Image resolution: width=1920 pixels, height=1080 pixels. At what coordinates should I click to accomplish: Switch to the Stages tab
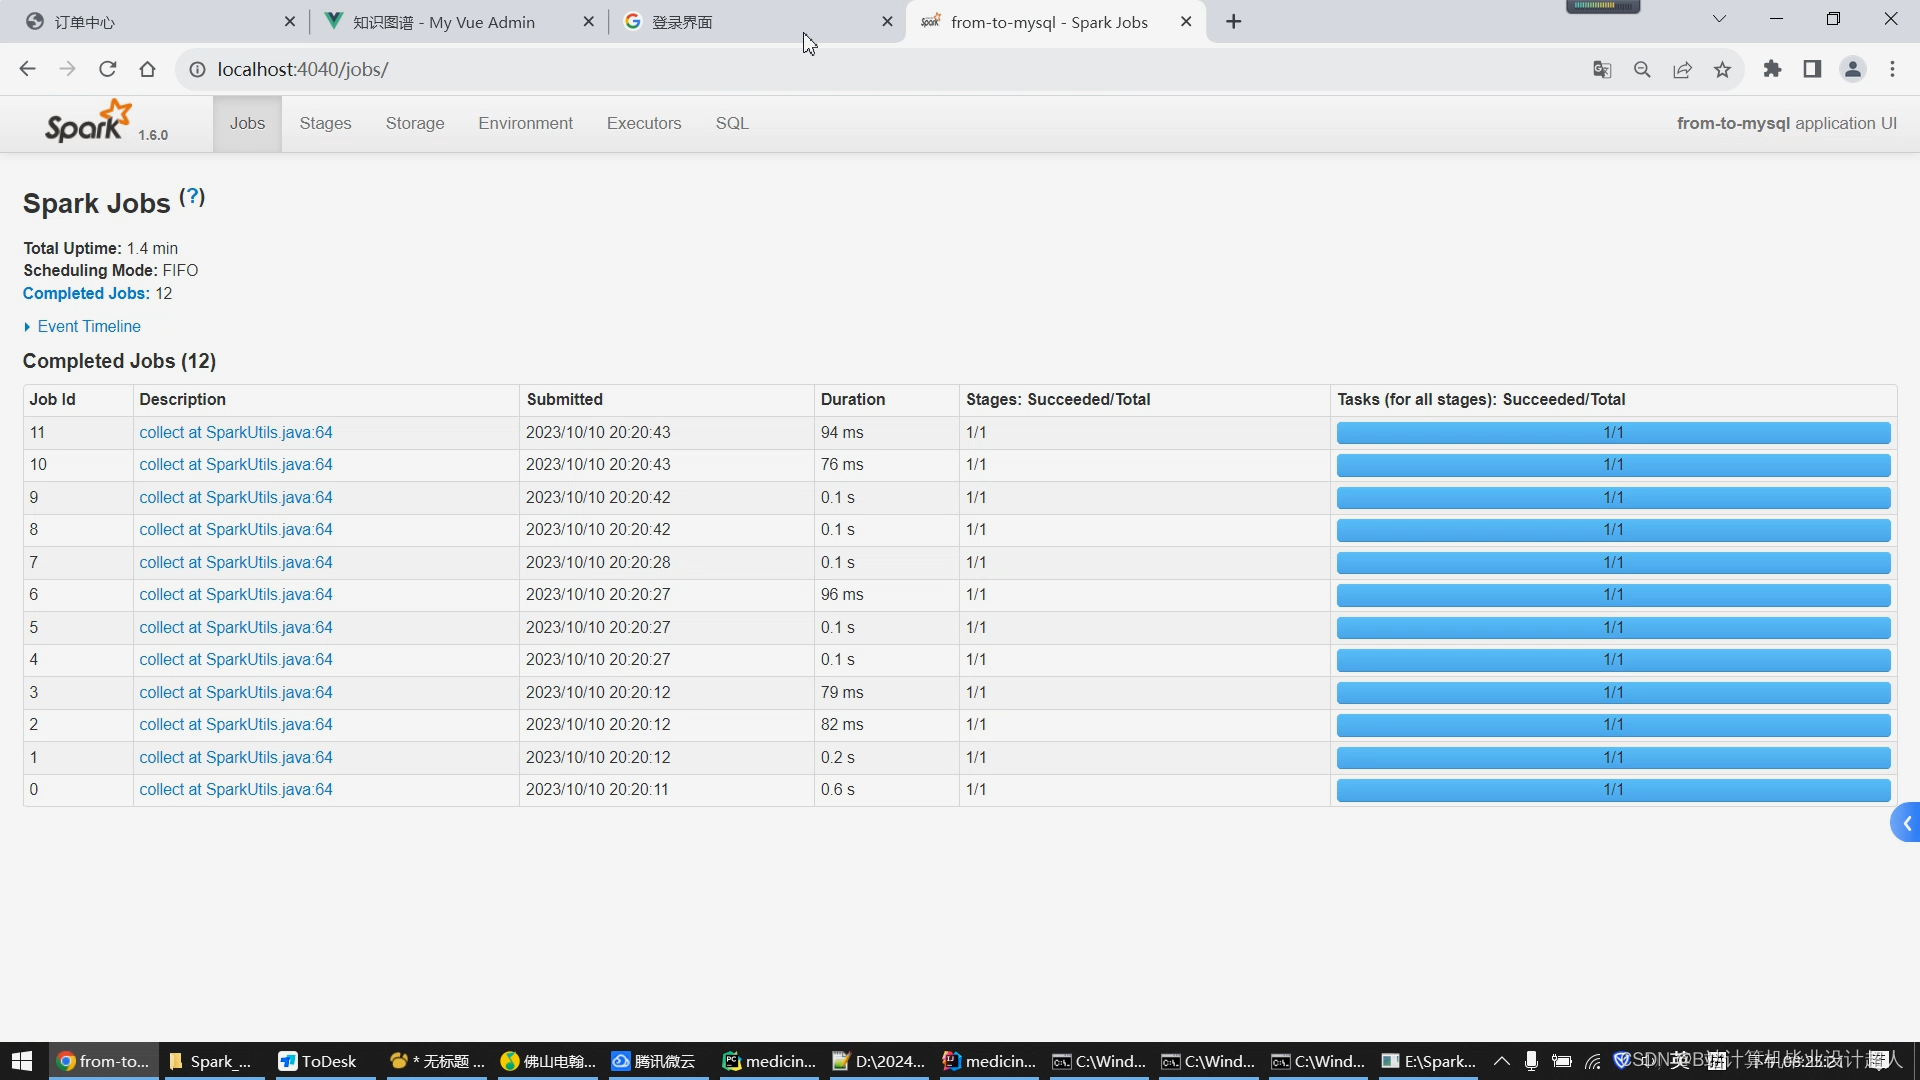[x=325, y=123]
